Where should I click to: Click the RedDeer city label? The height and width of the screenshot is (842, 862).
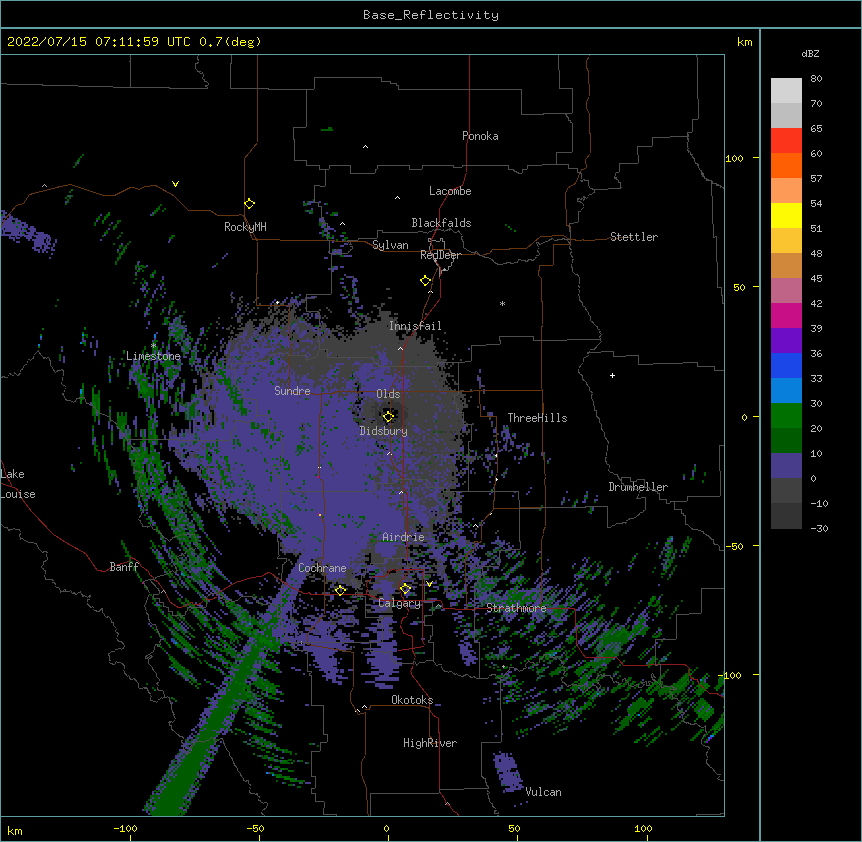[x=440, y=255]
